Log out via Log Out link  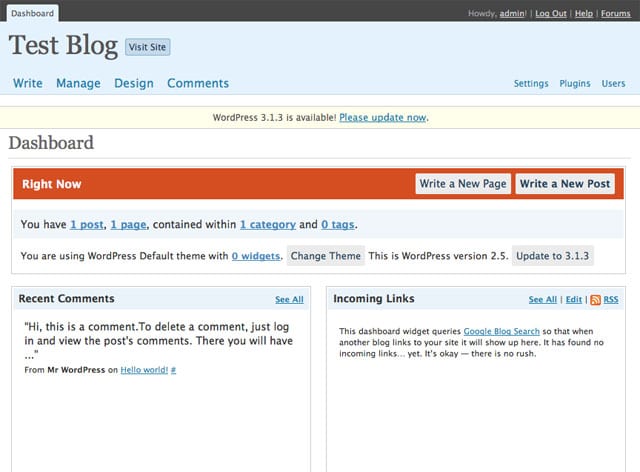pyautogui.click(x=551, y=13)
